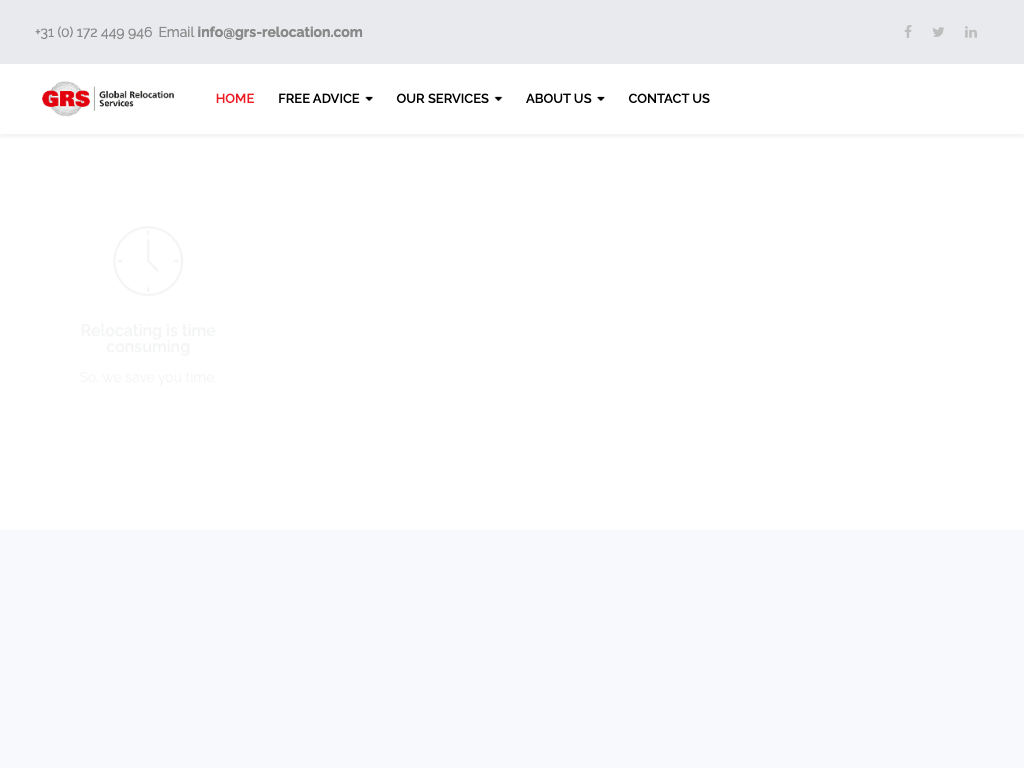Image resolution: width=1024 pixels, height=768 pixels.
Task: Expand the arrow beside FREE ADVICE
Action: click(x=369, y=99)
